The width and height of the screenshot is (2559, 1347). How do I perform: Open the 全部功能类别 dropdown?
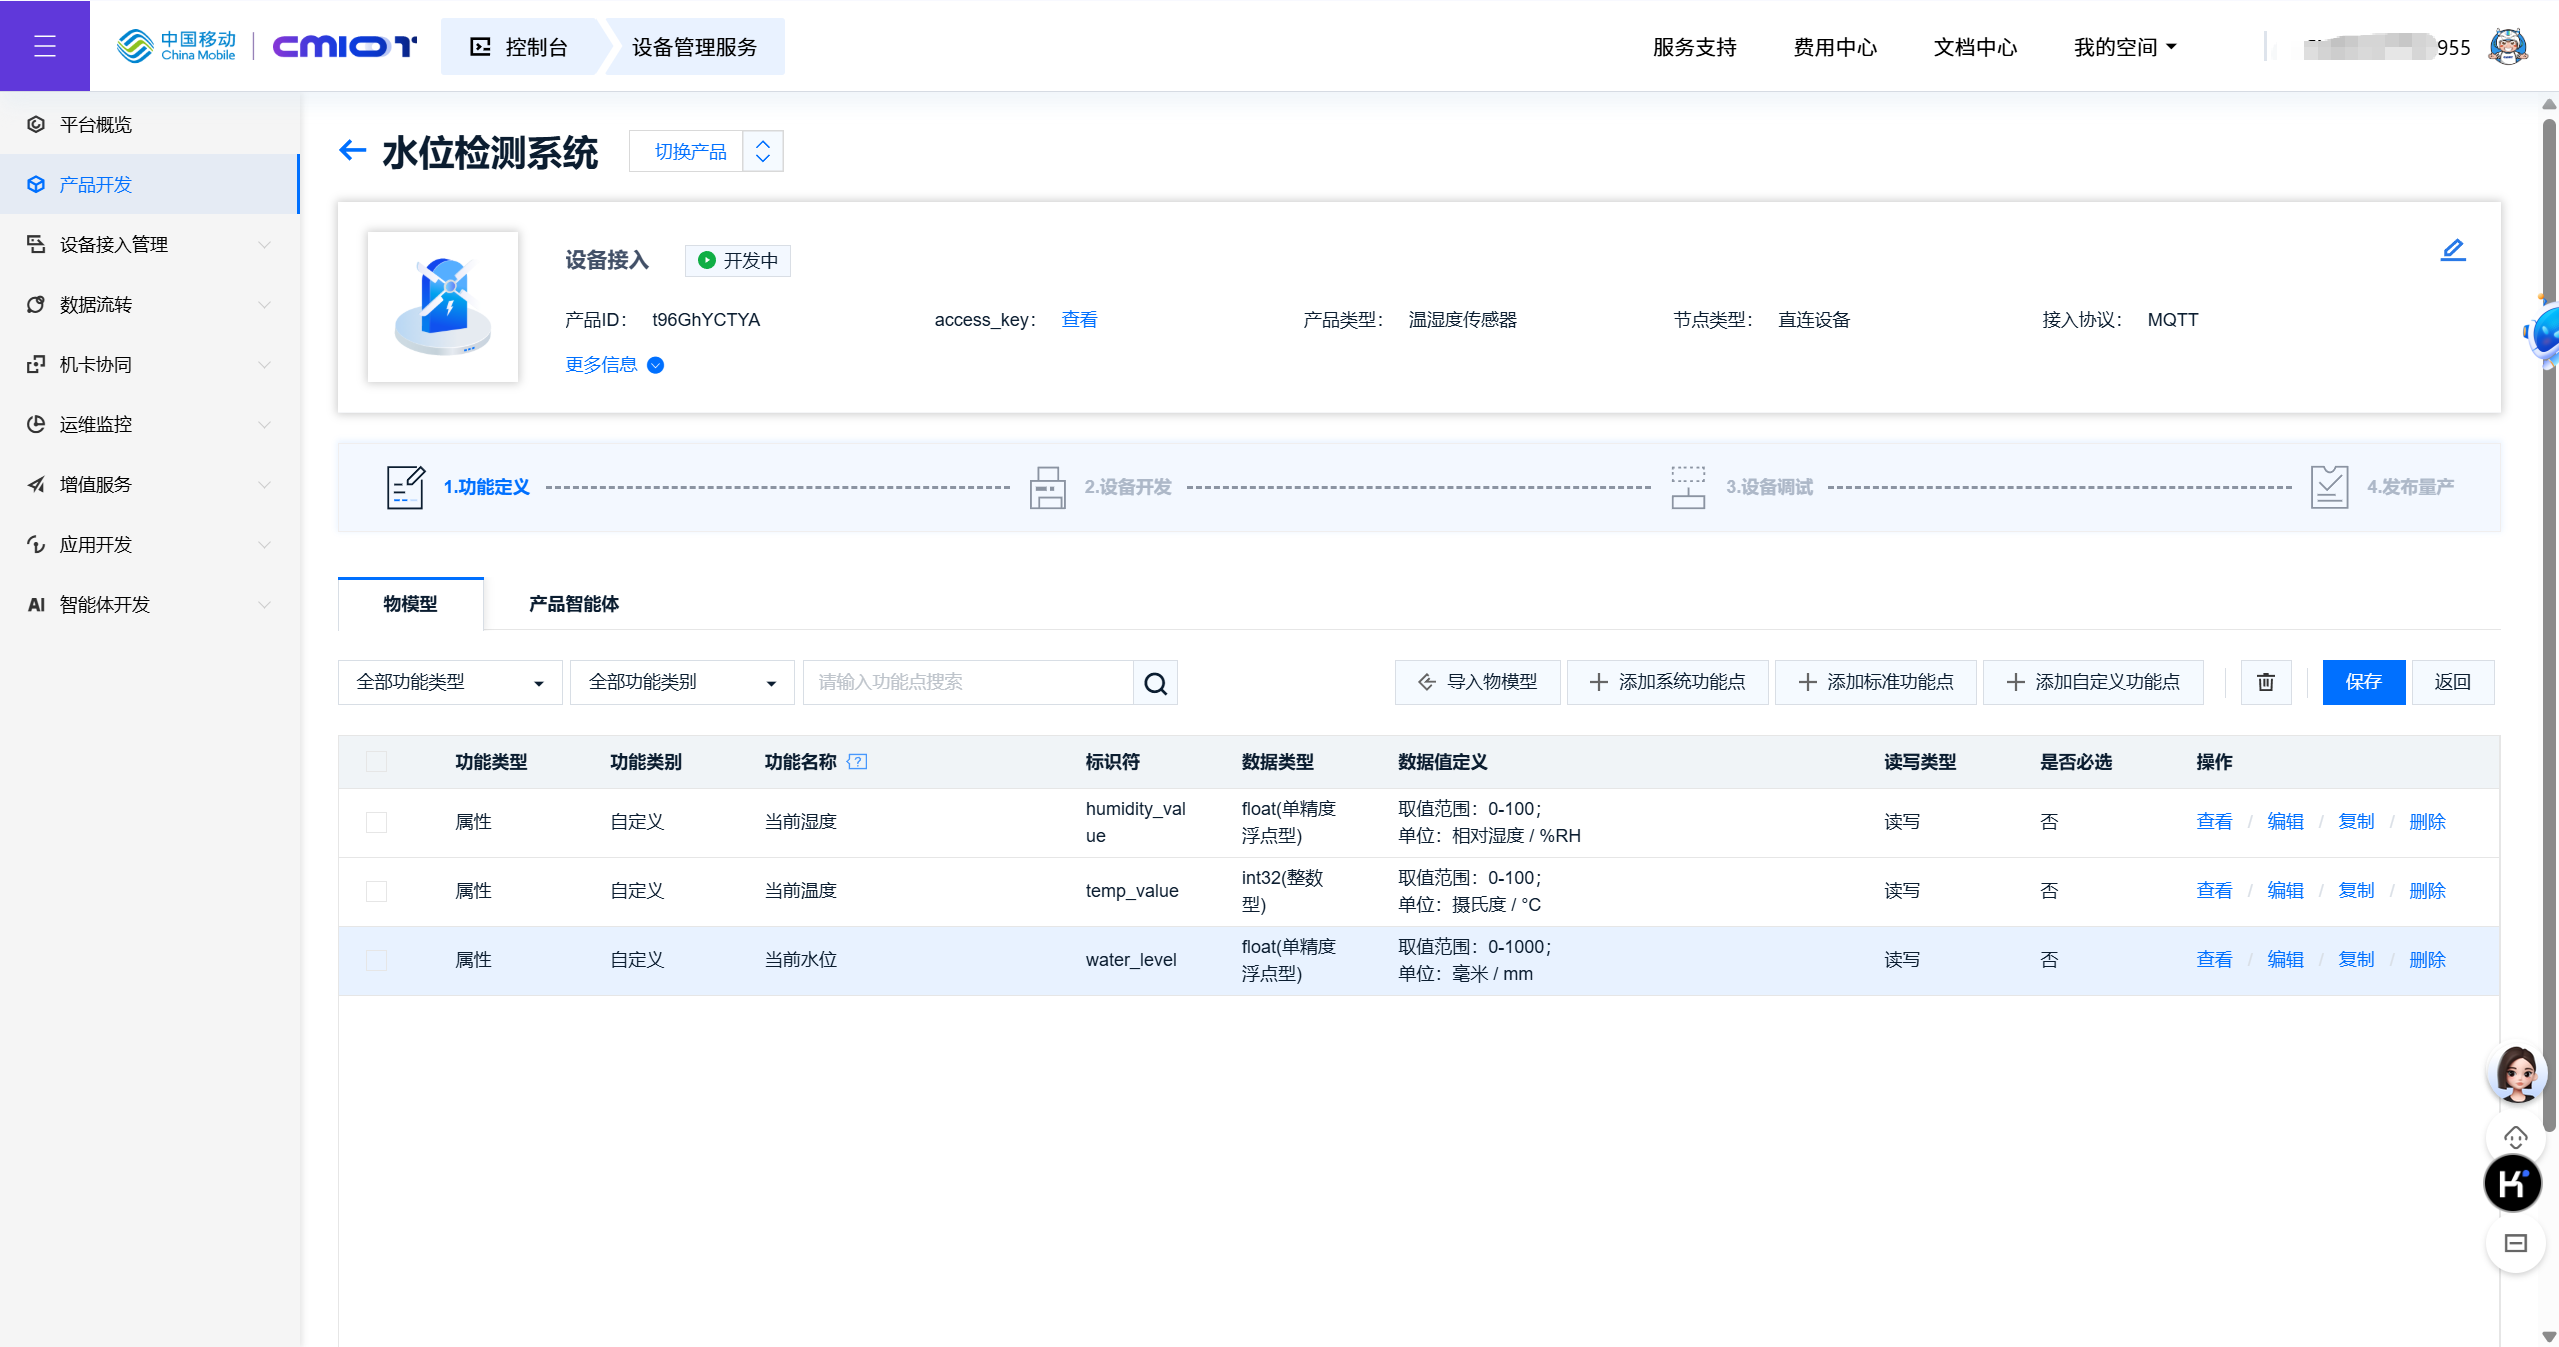(x=681, y=681)
